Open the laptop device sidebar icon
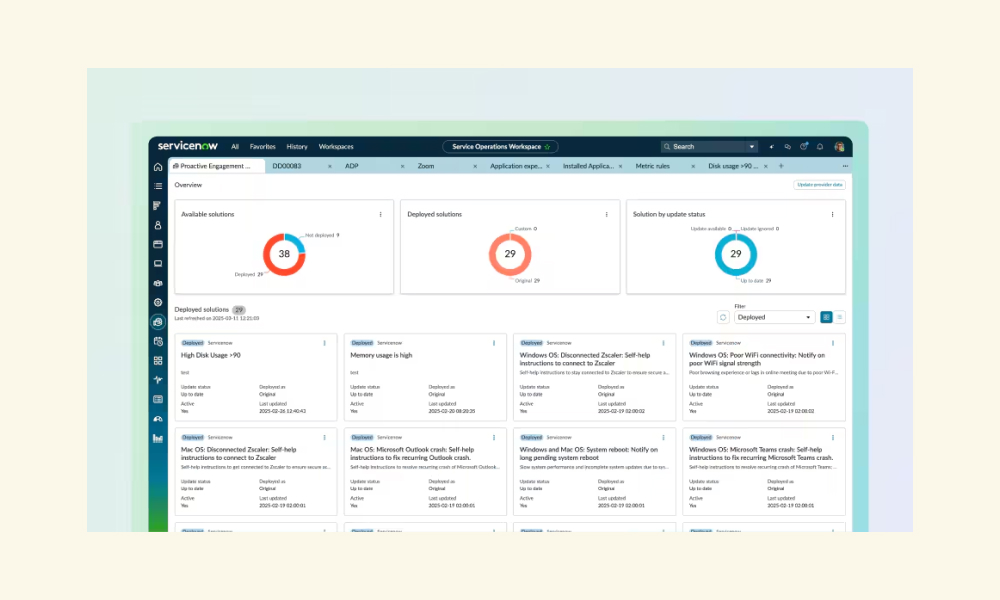This screenshot has width=1000, height=600. tap(158, 263)
